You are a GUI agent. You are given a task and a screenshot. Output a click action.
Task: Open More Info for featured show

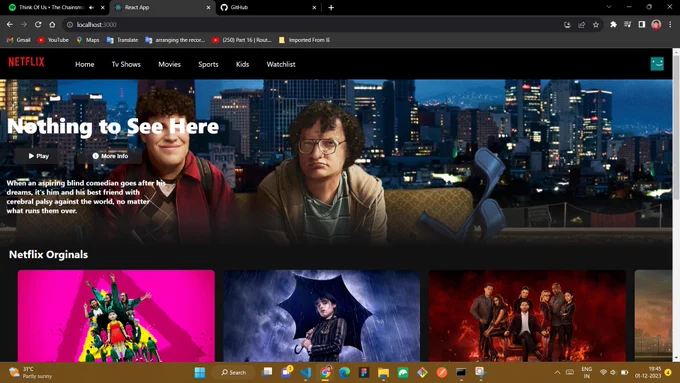[x=110, y=156]
